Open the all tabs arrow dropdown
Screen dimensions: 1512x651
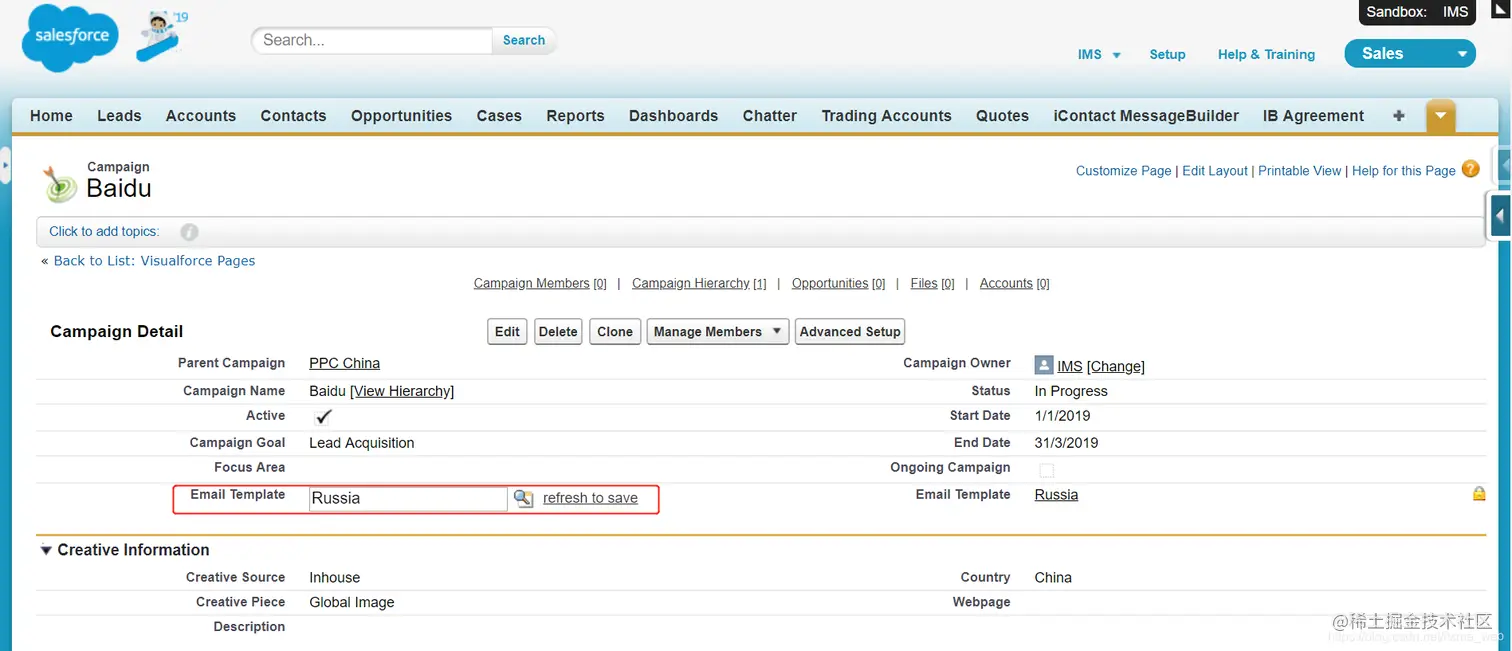[1440, 116]
